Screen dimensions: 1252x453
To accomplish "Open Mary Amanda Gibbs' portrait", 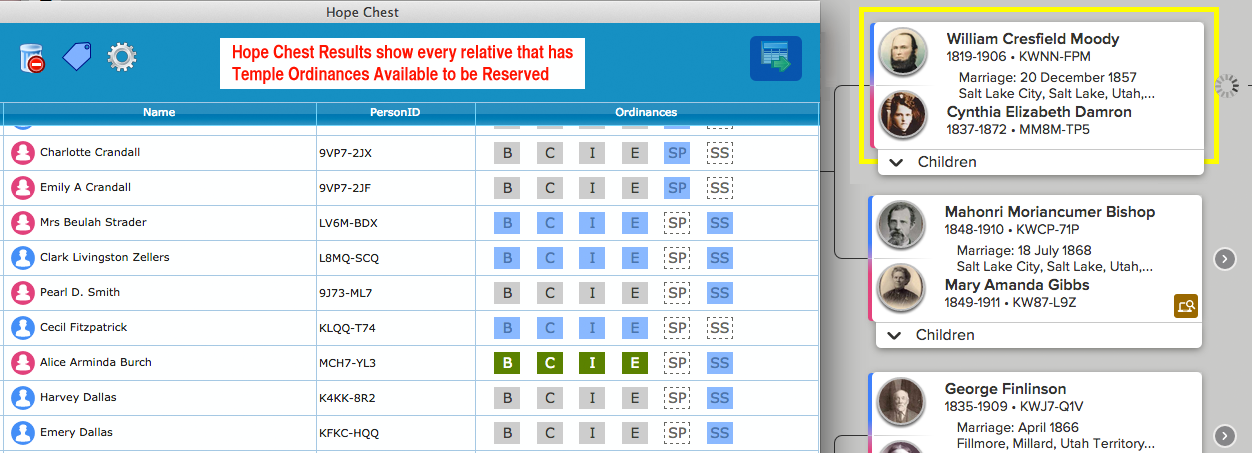I will click(901, 288).
